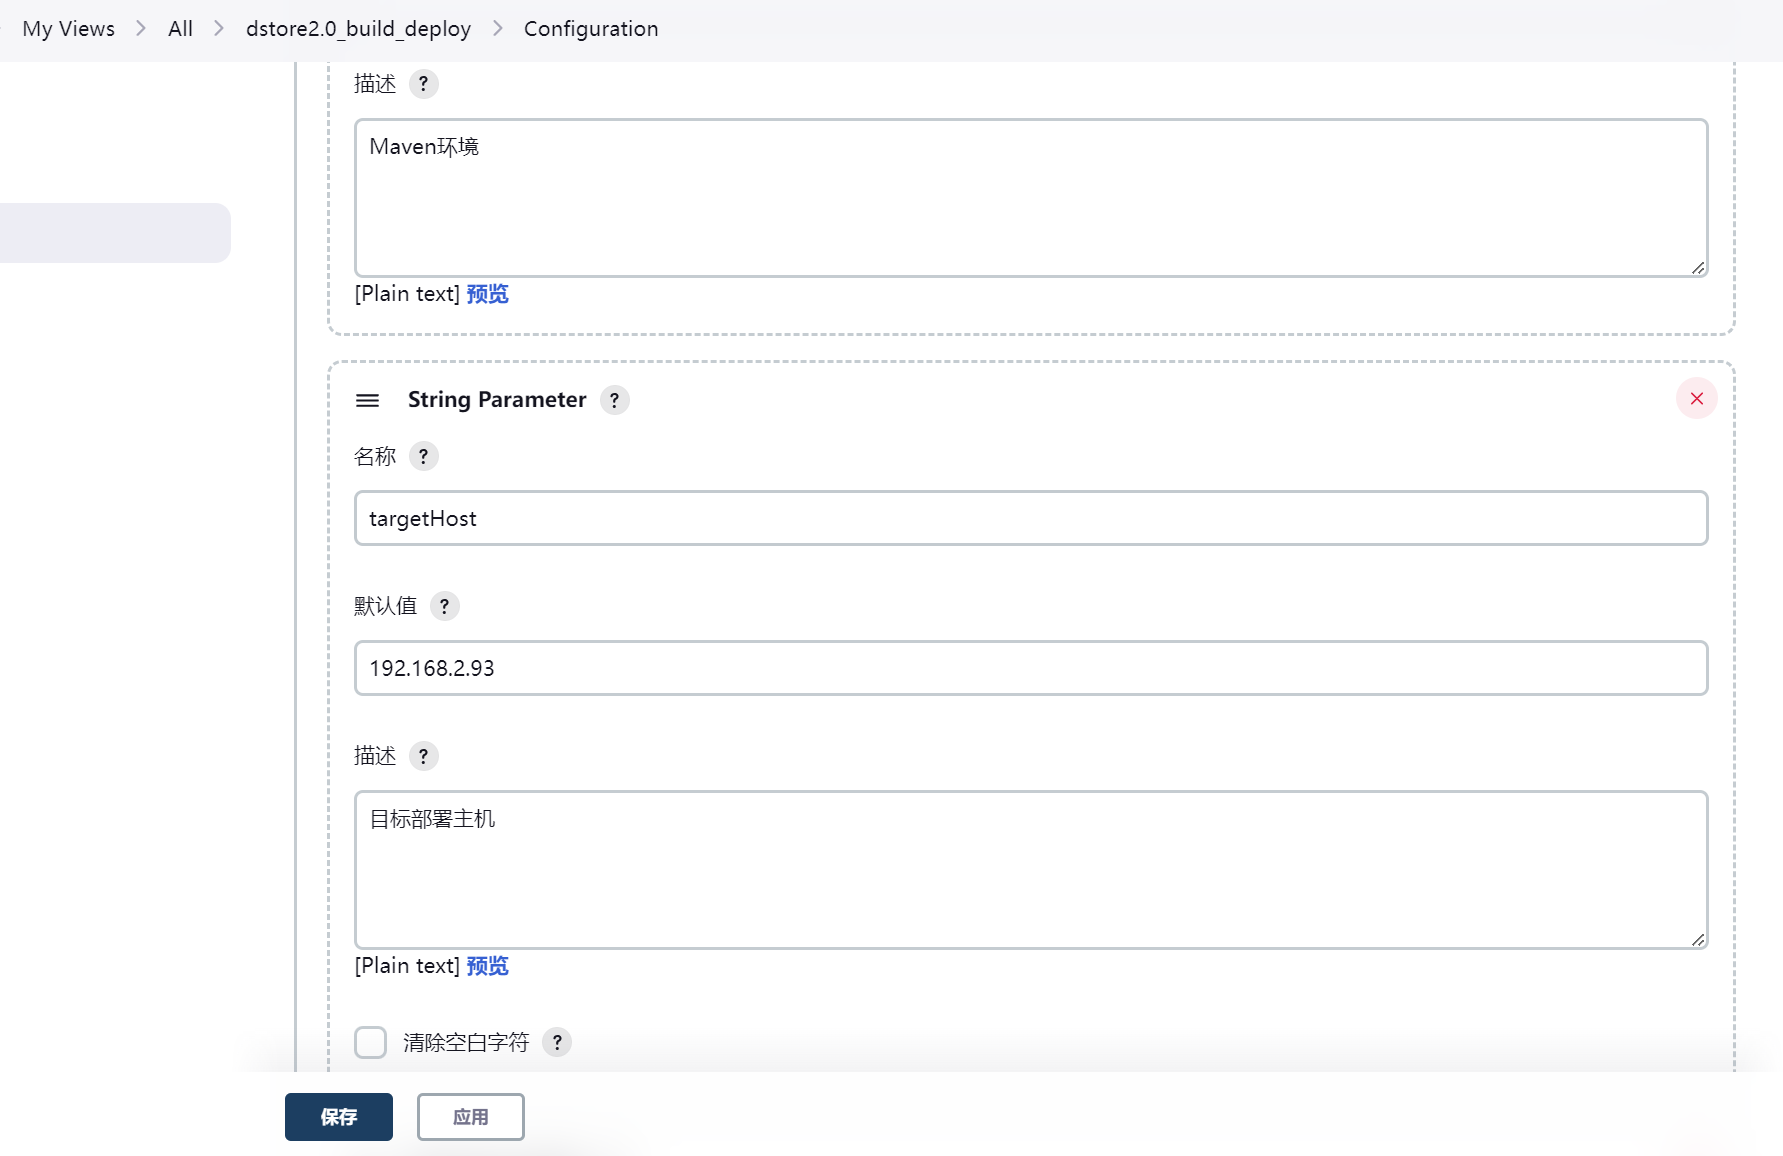The width and height of the screenshot is (1783, 1156).
Task: Open help for String Parameter heading
Action: click(x=615, y=400)
